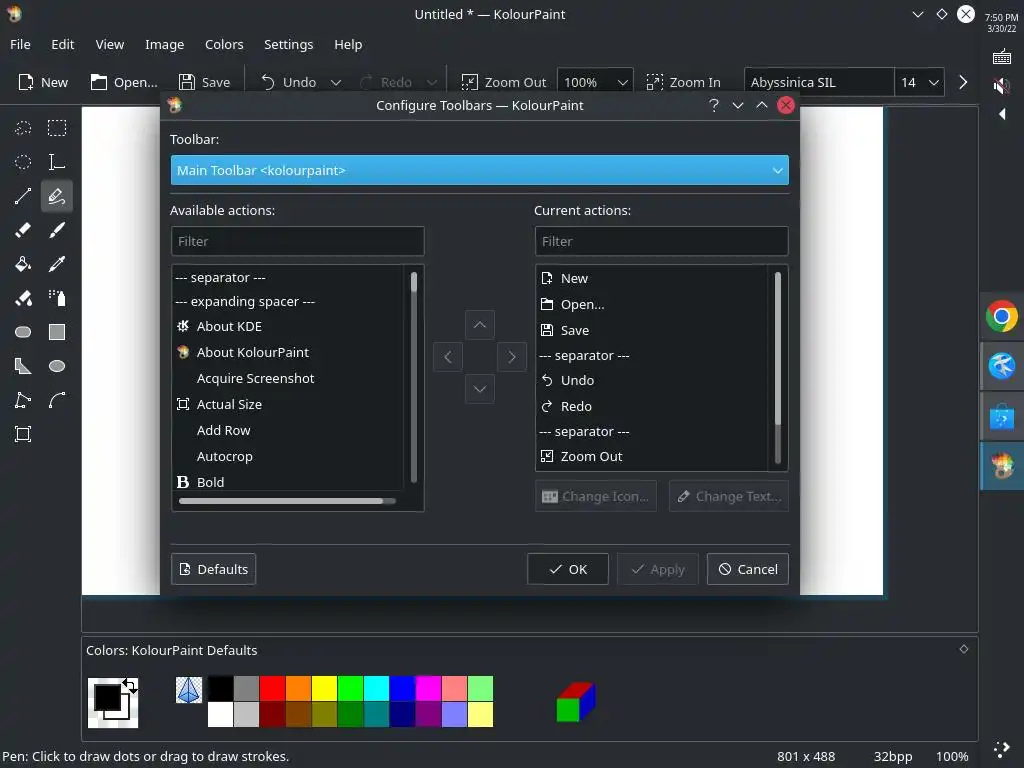Open the font size 14 dropdown
1024x768 pixels.
coord(920,82)
